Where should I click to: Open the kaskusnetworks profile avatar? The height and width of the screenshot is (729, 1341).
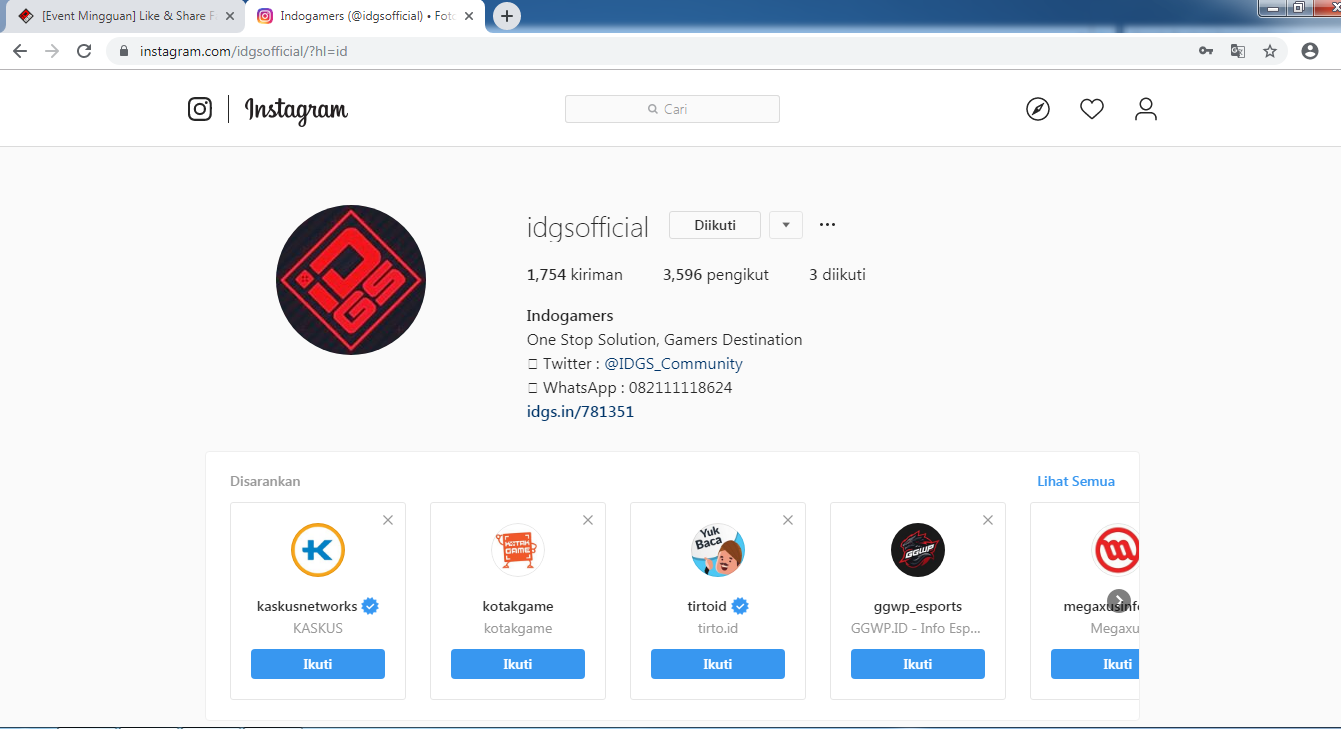(x=318, y=550)
